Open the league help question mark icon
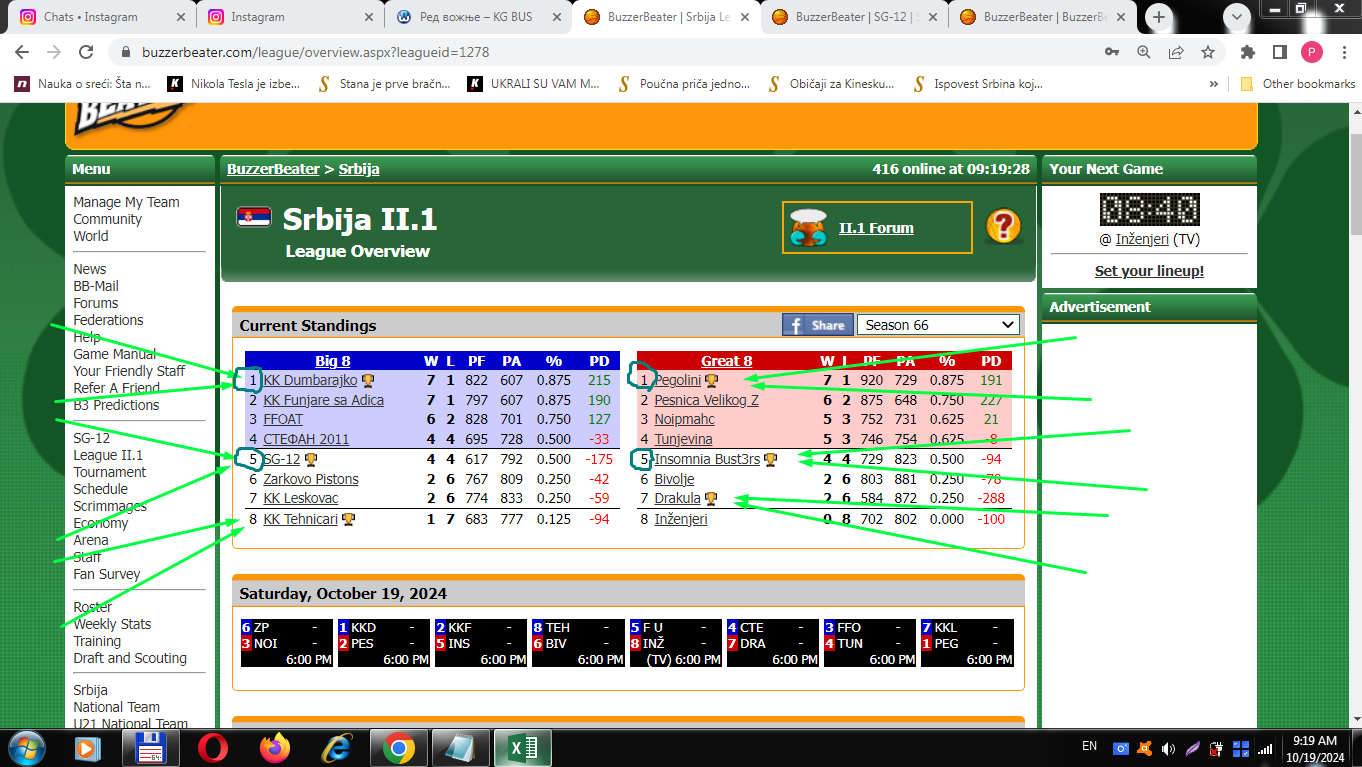The height and width of the screenshot is (767, 1362). coord(1003,227)
